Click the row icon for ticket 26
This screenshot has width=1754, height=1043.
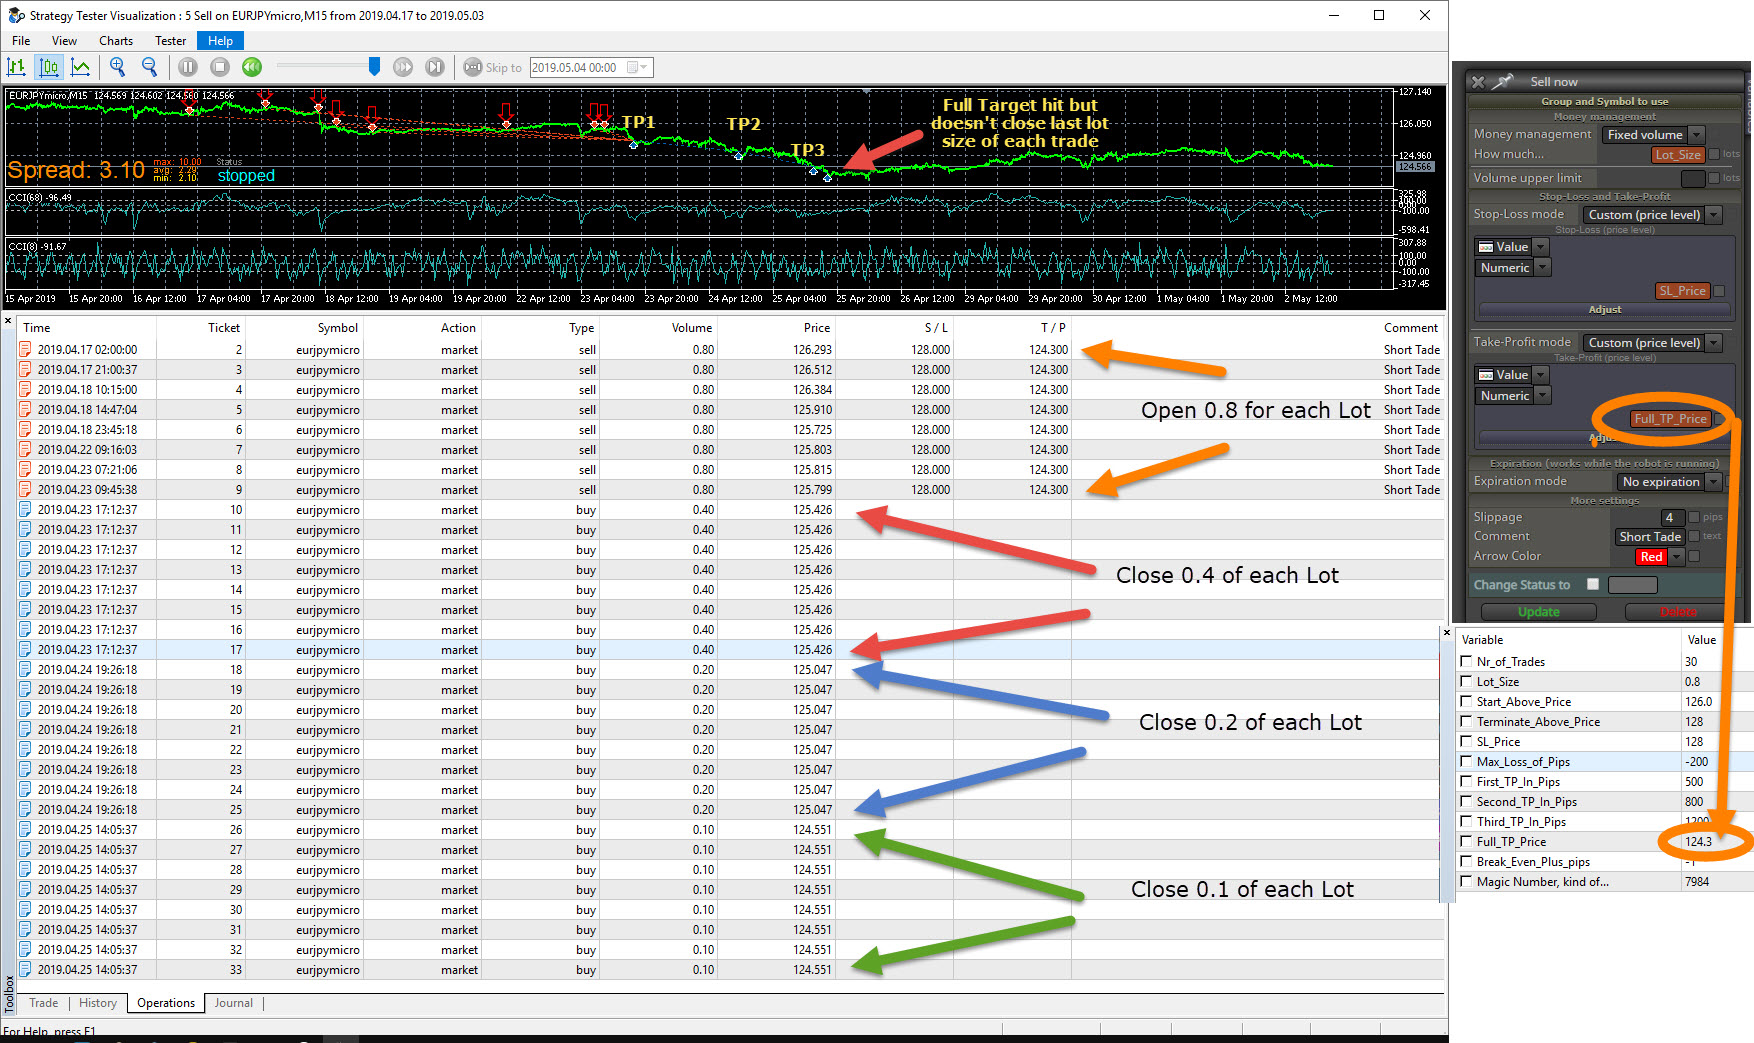click(26, 830)
